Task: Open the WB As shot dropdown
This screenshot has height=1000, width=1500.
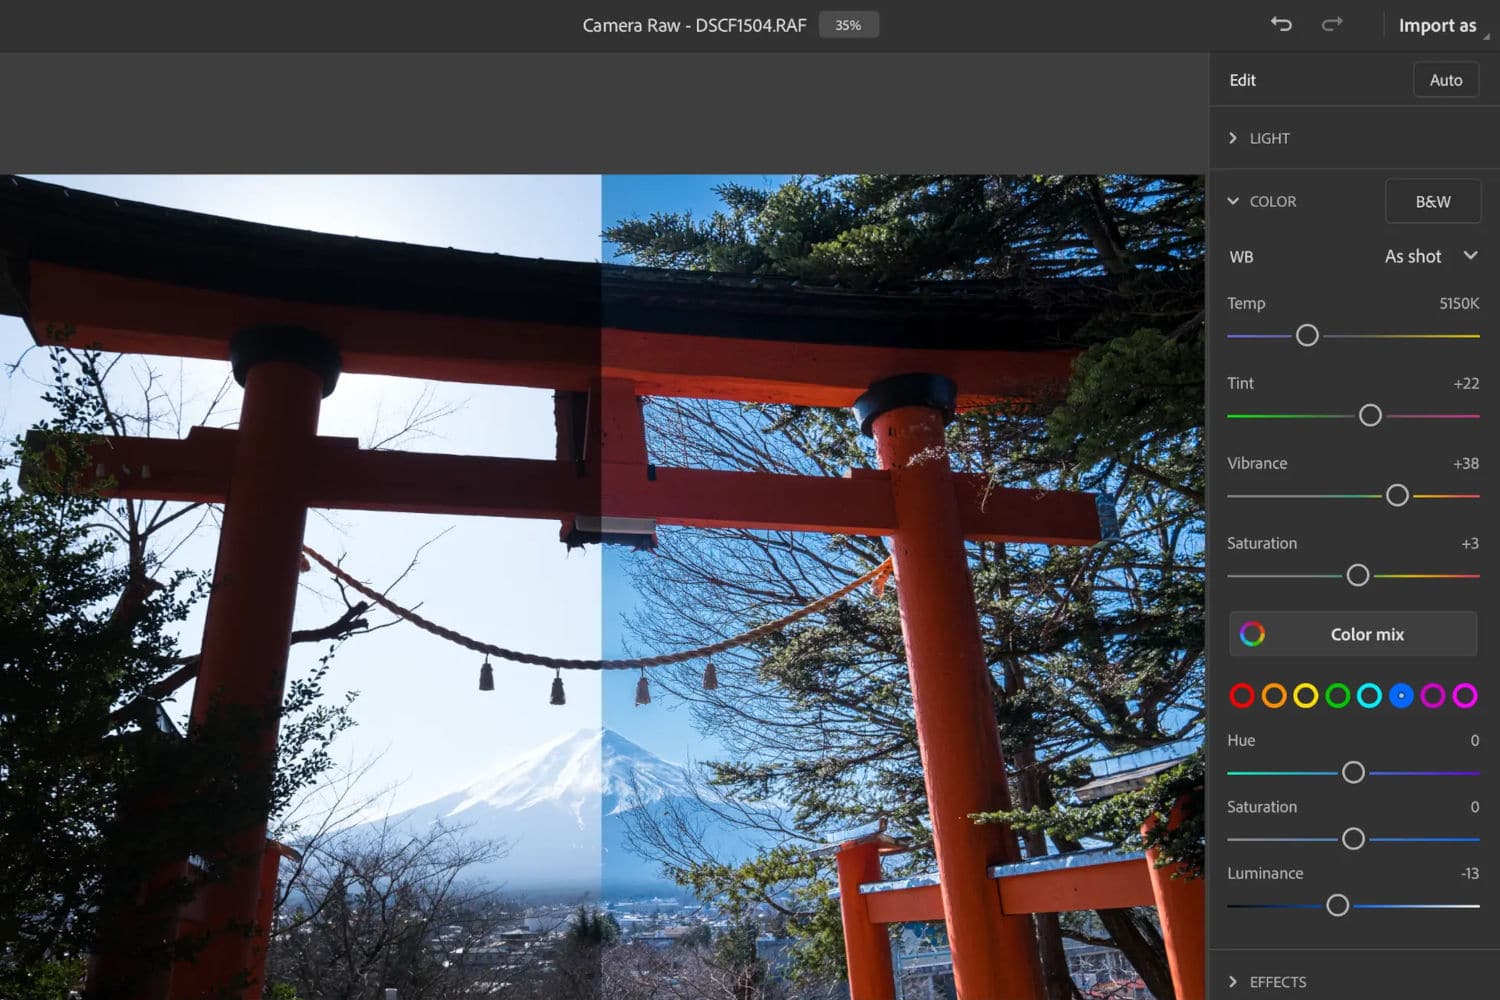Action: coord(1431,257)
